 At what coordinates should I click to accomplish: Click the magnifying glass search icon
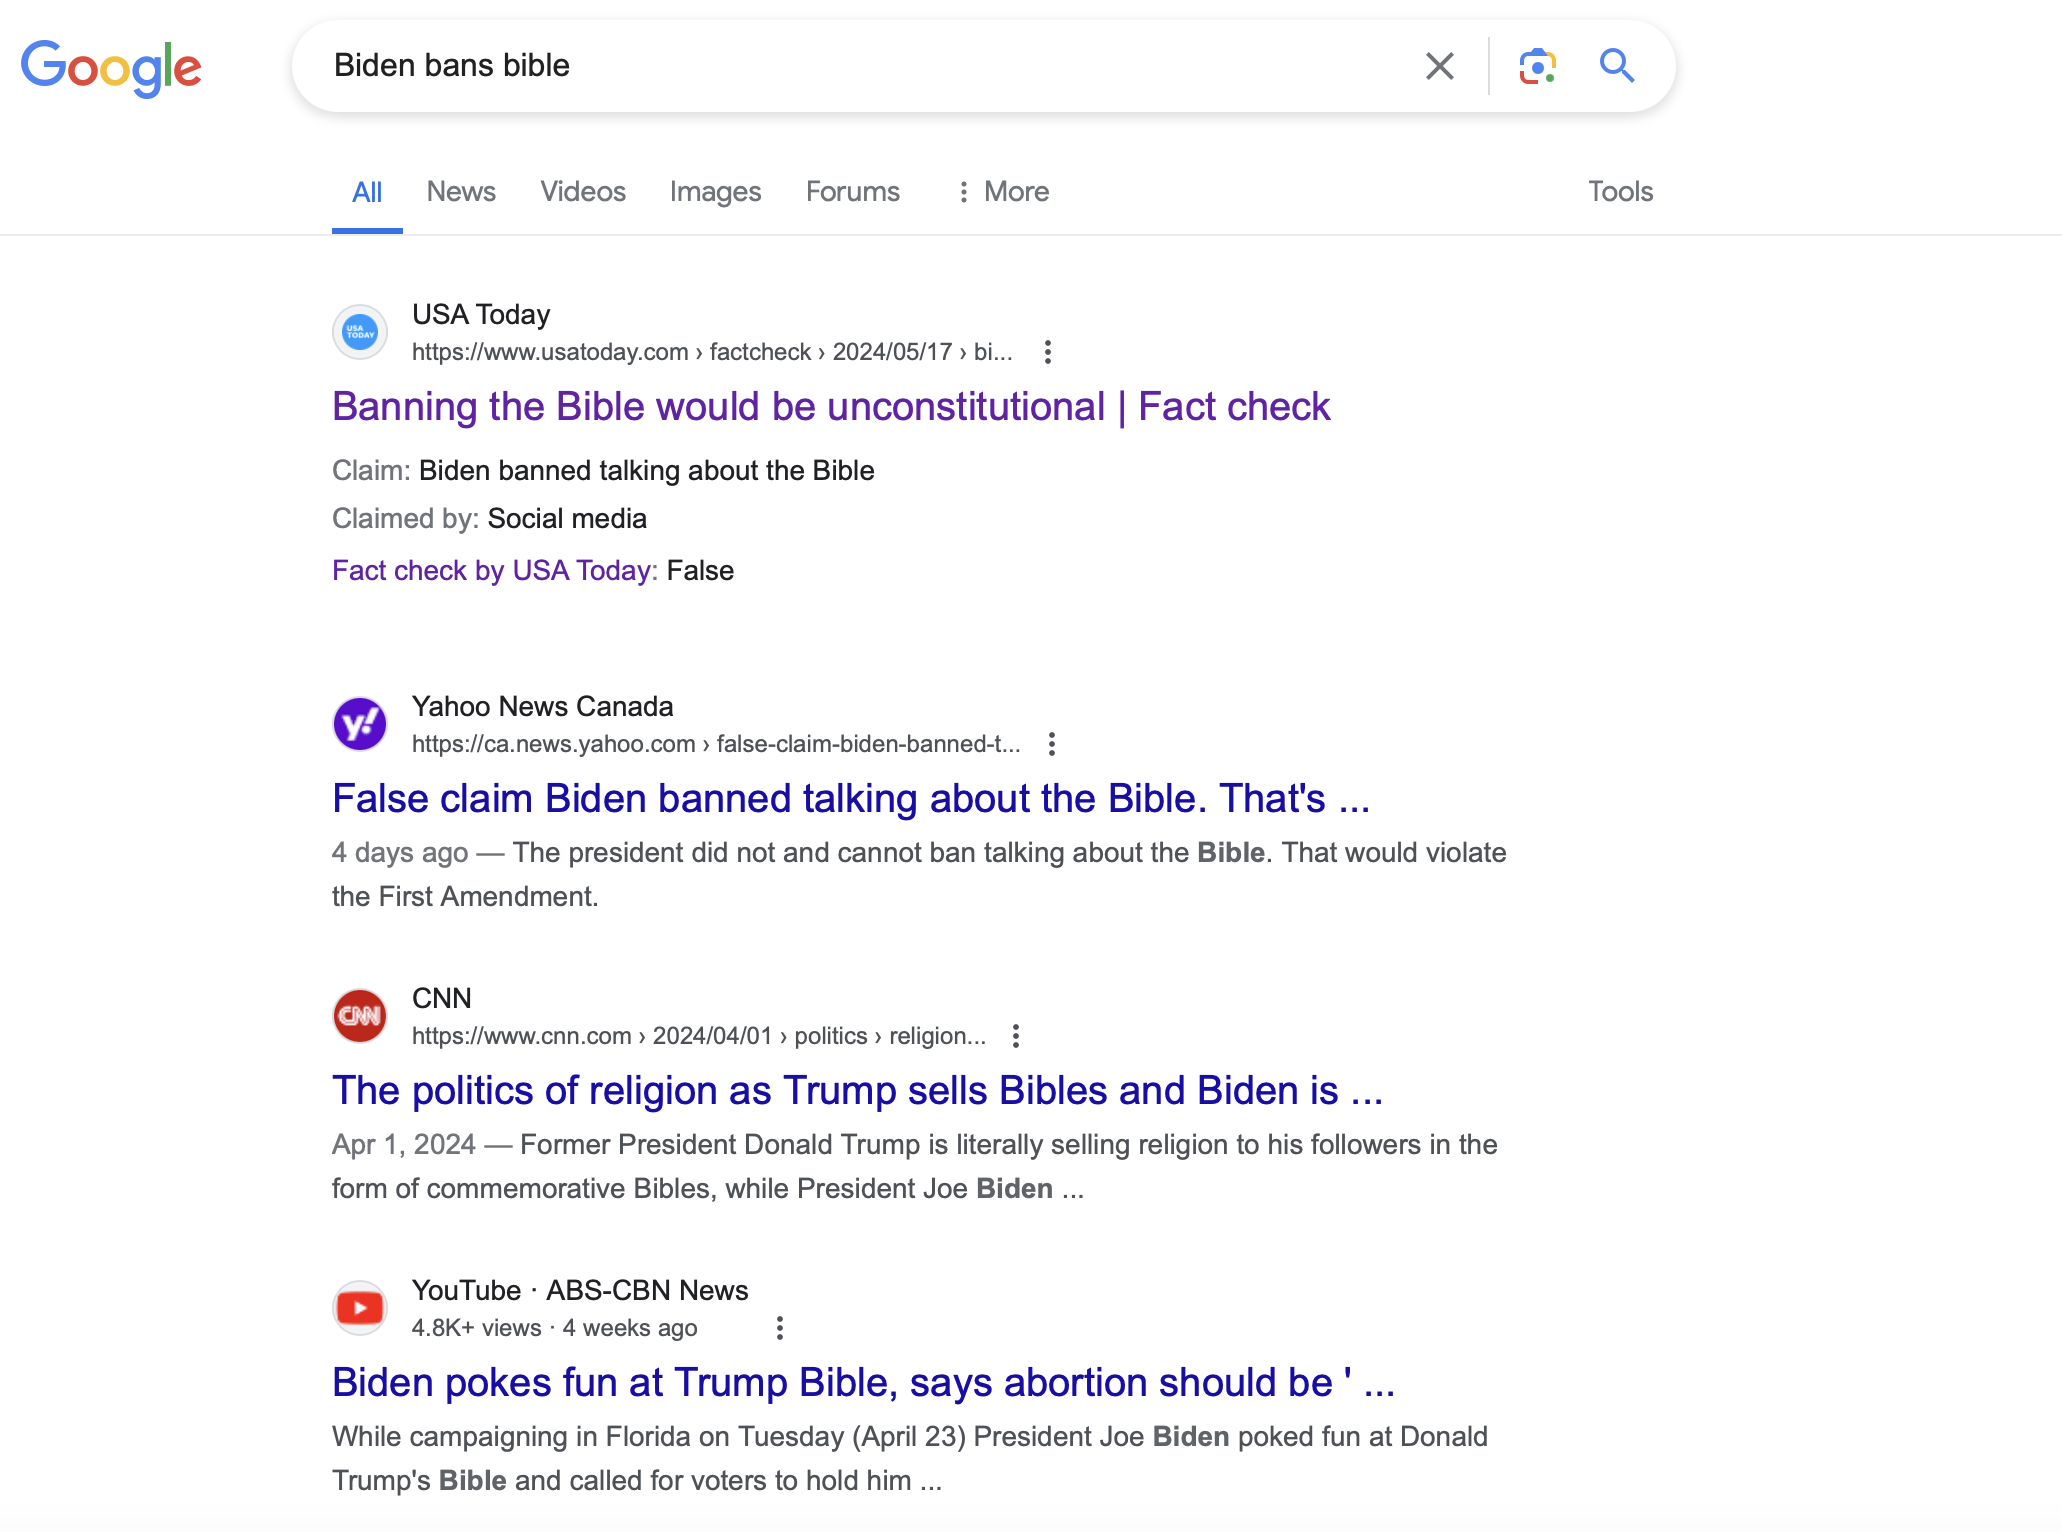[1616, 66]
